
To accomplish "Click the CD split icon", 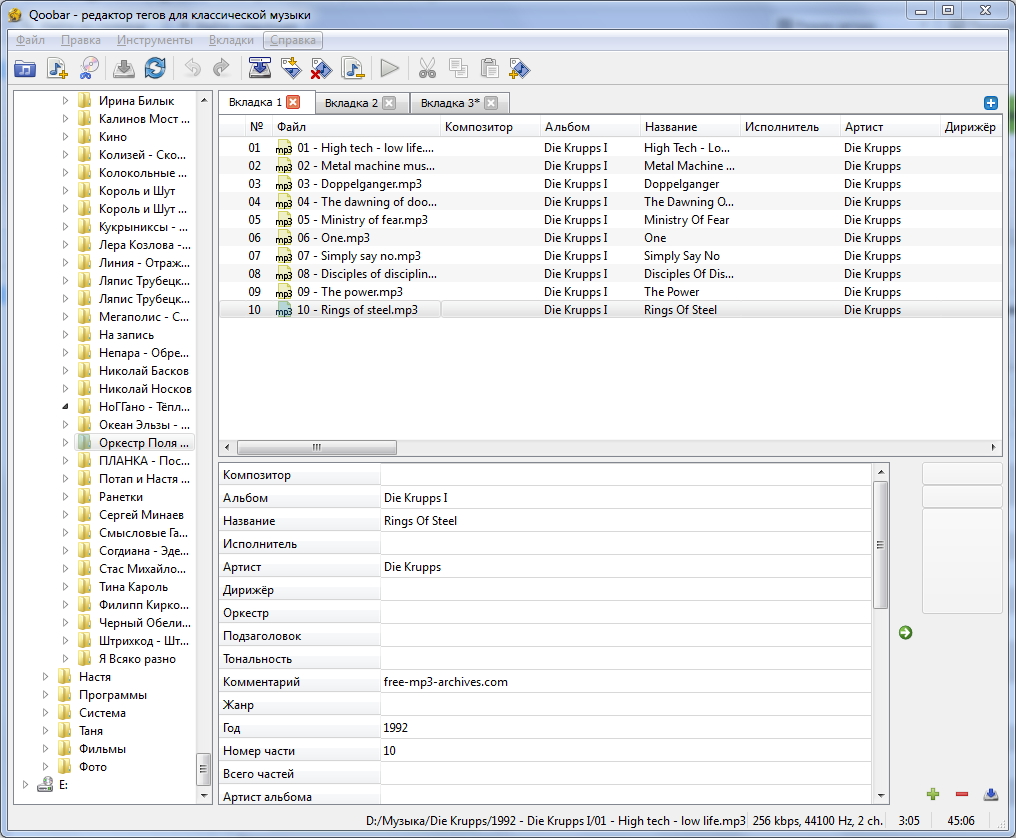I will pyautogui.click(x=89, y=68).
